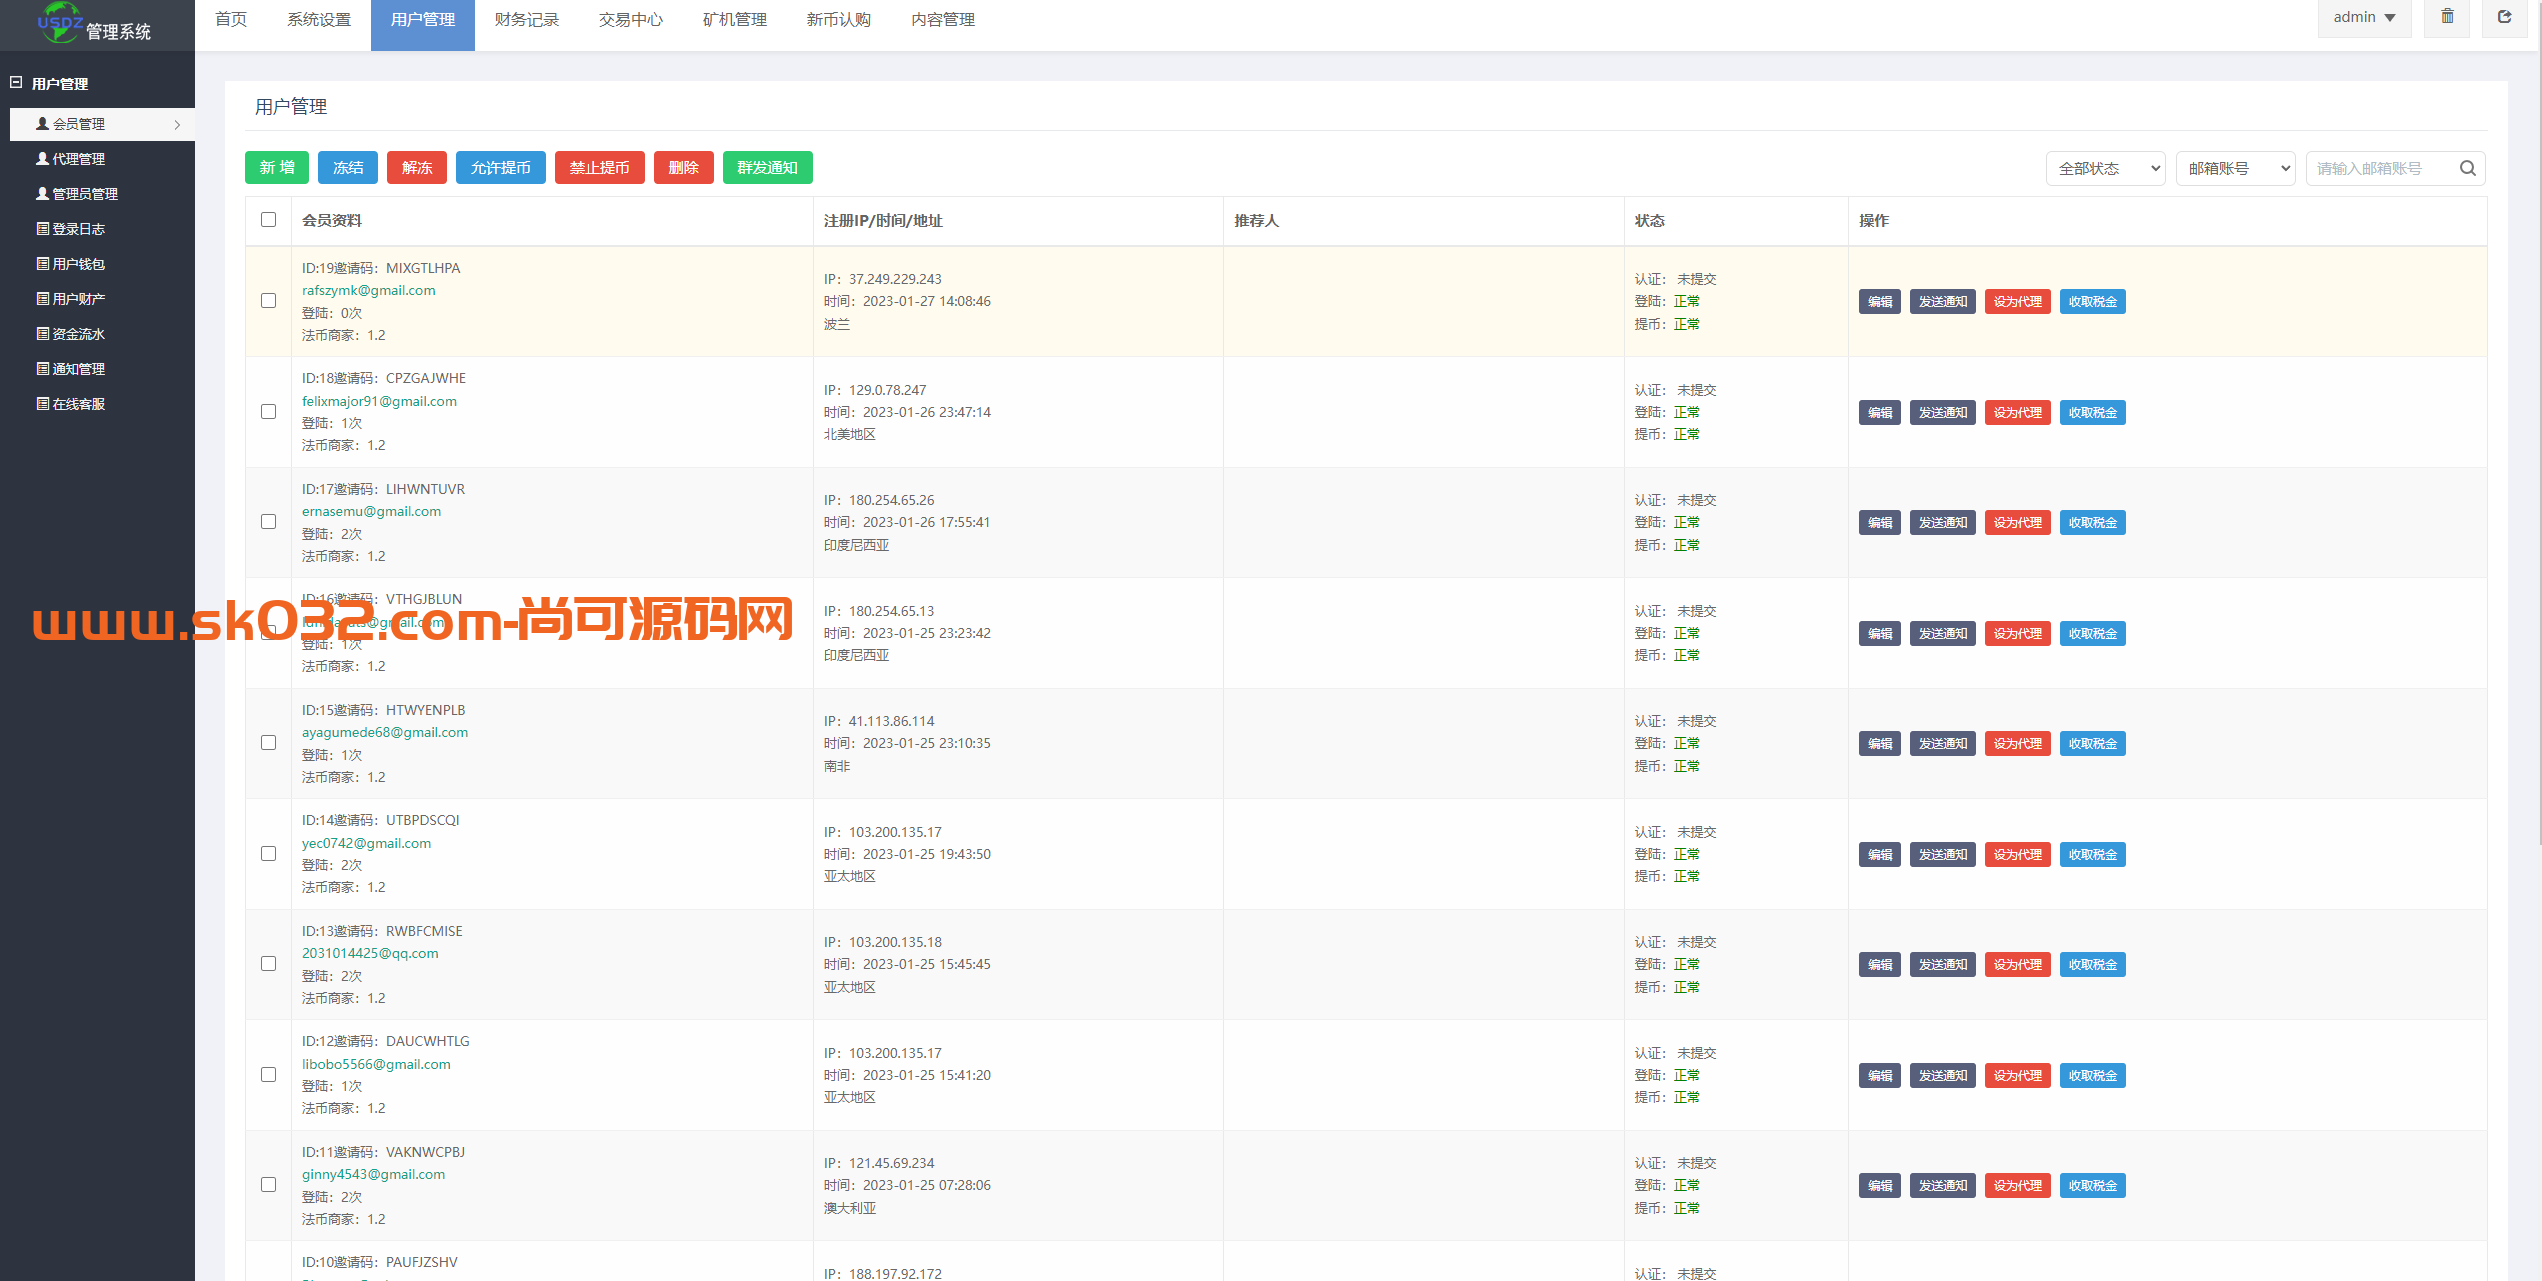The width and height of the screenshot is (2542, 1281).
Task: Click the 解冻 button
Action: 417,168
